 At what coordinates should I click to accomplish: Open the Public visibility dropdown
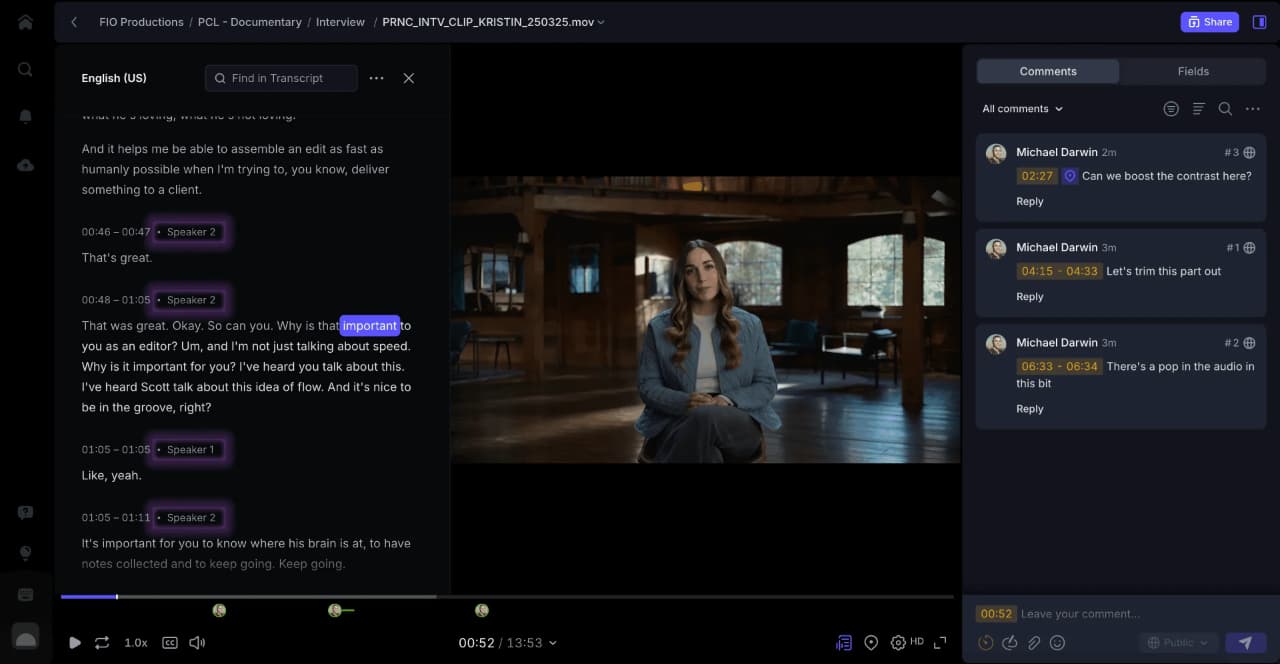(x=1178, y=643)
